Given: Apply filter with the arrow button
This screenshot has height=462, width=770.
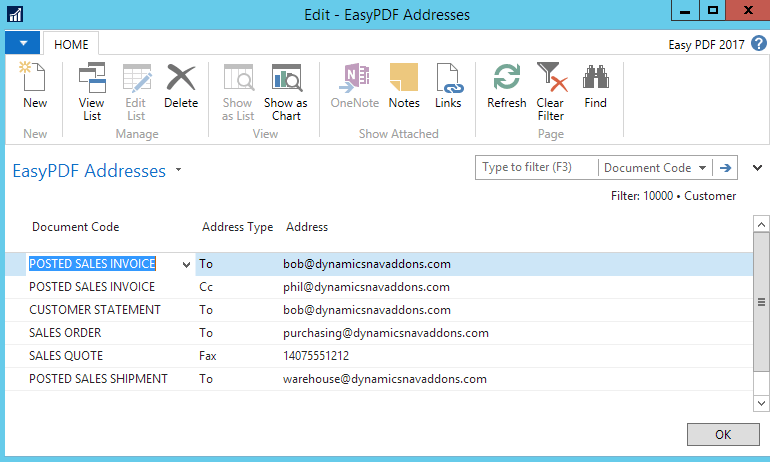Looking at the screenshot, I should point(725,168).
